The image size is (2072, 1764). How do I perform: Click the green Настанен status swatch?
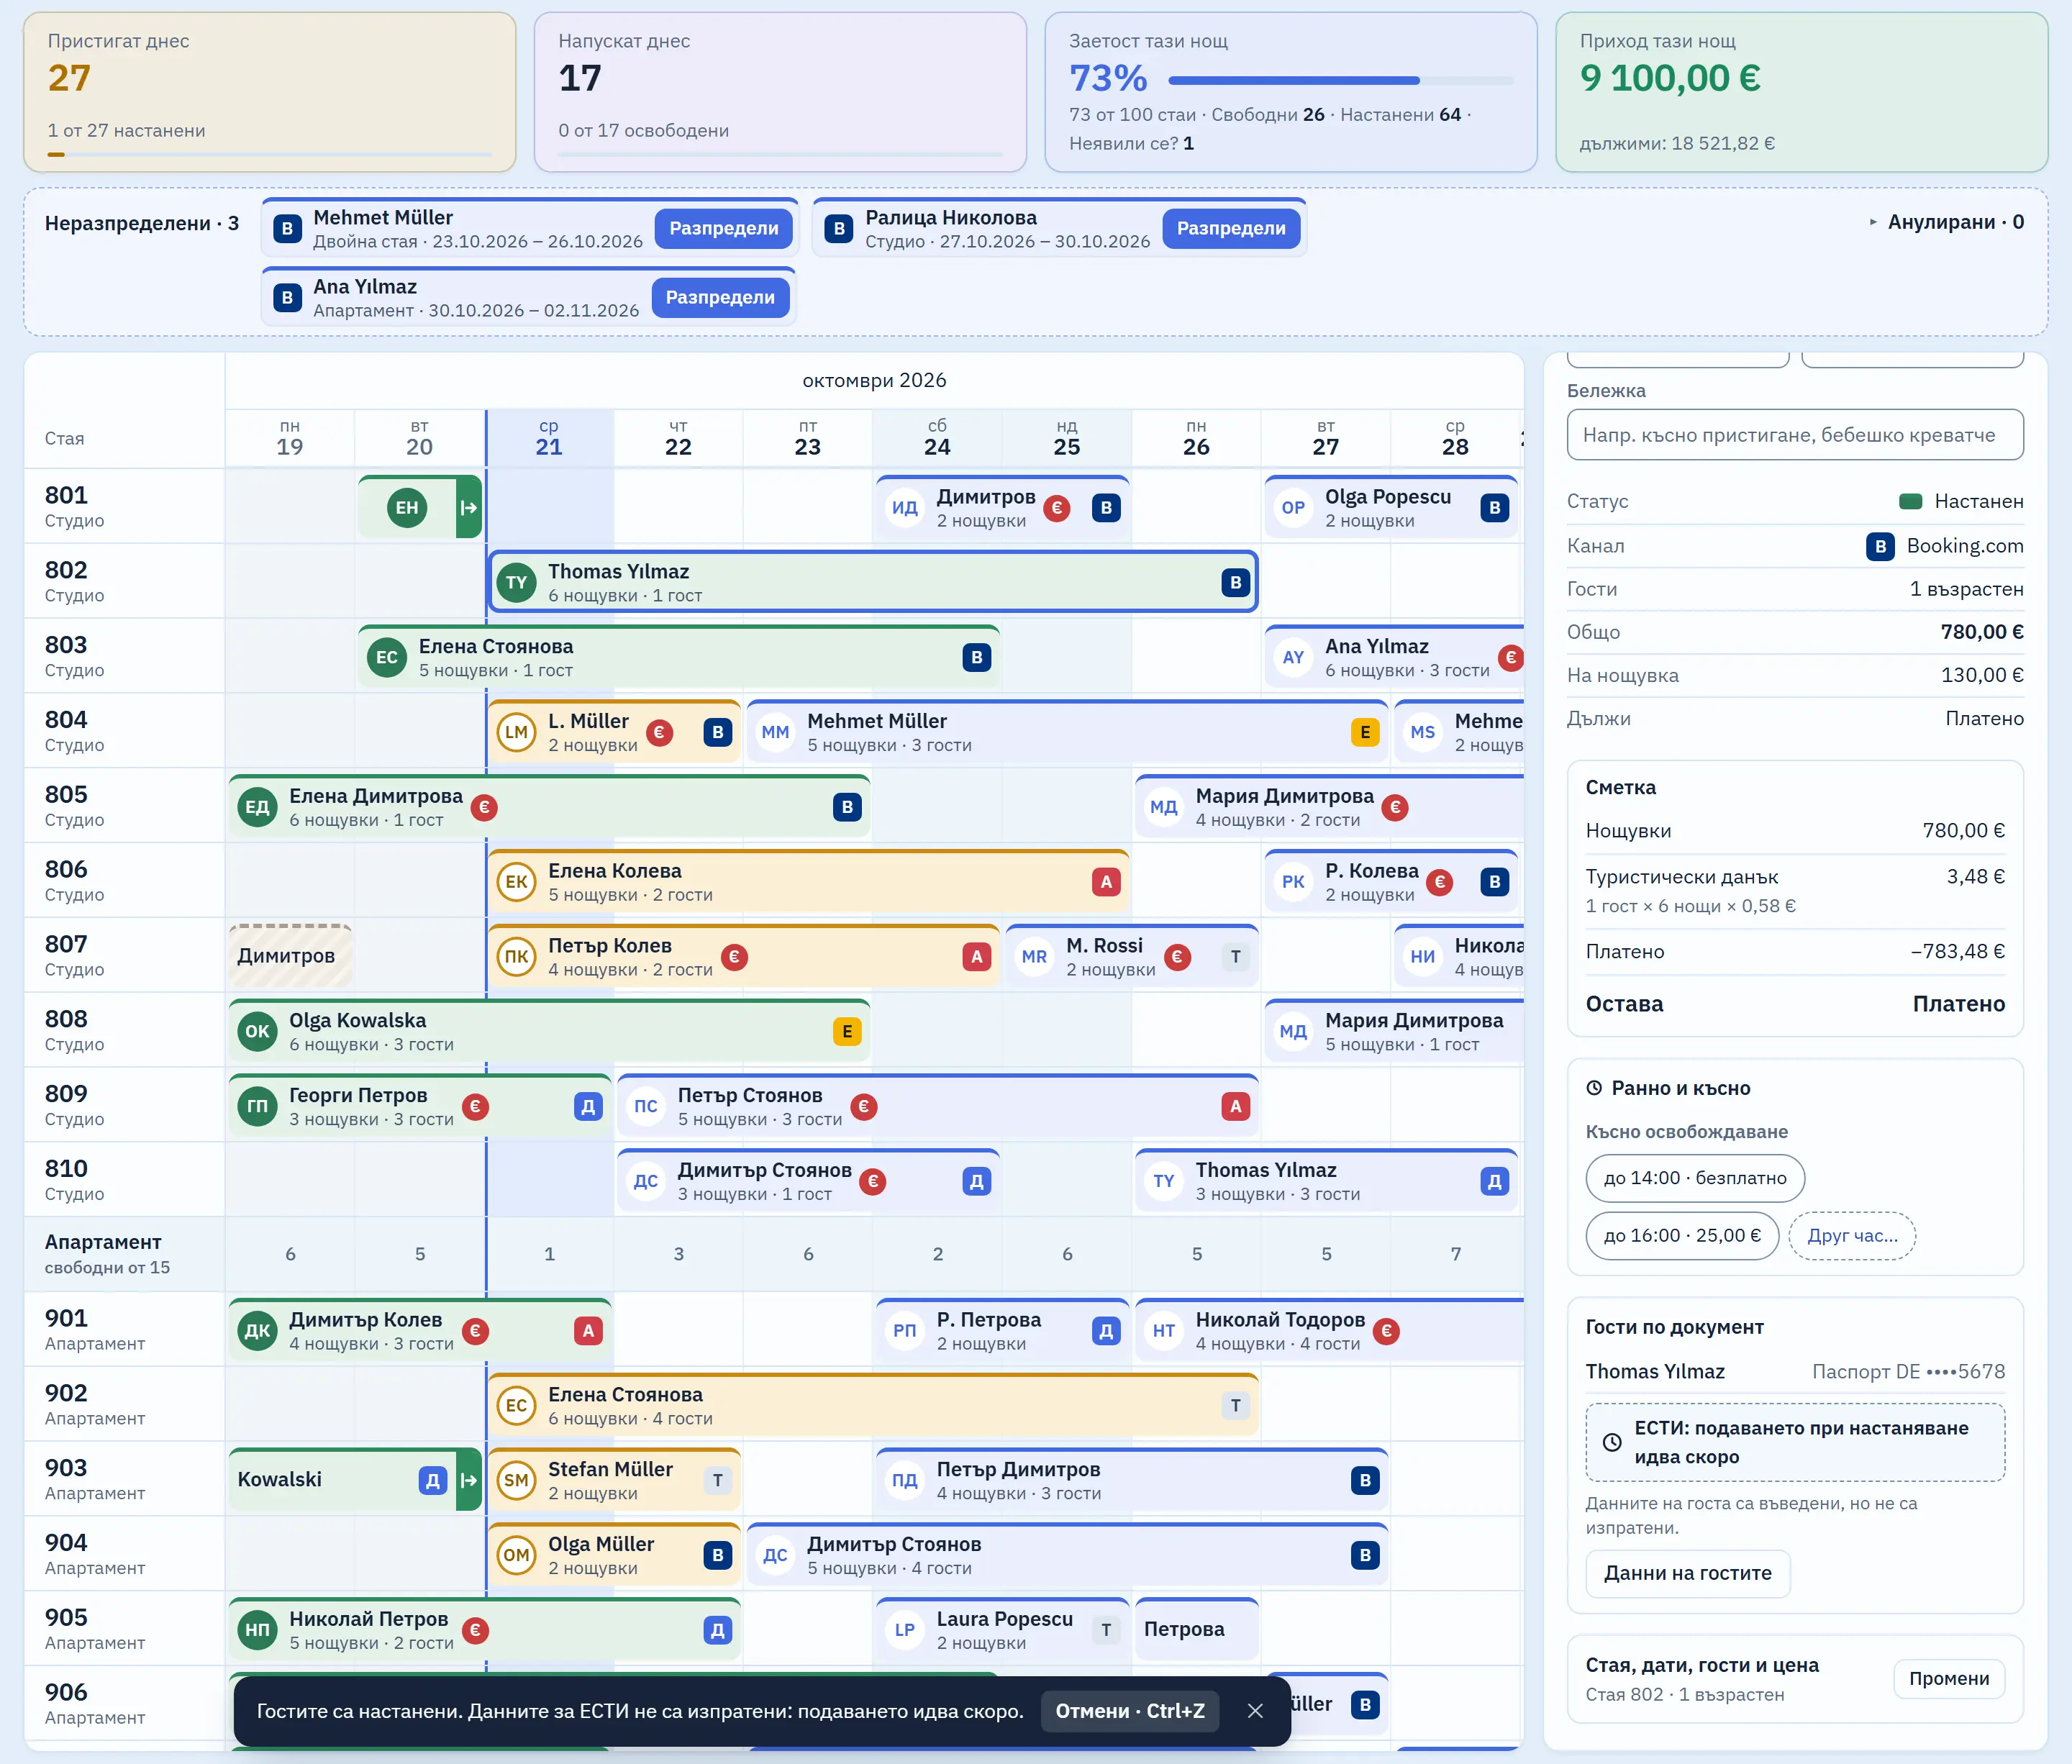[1910, 502]
